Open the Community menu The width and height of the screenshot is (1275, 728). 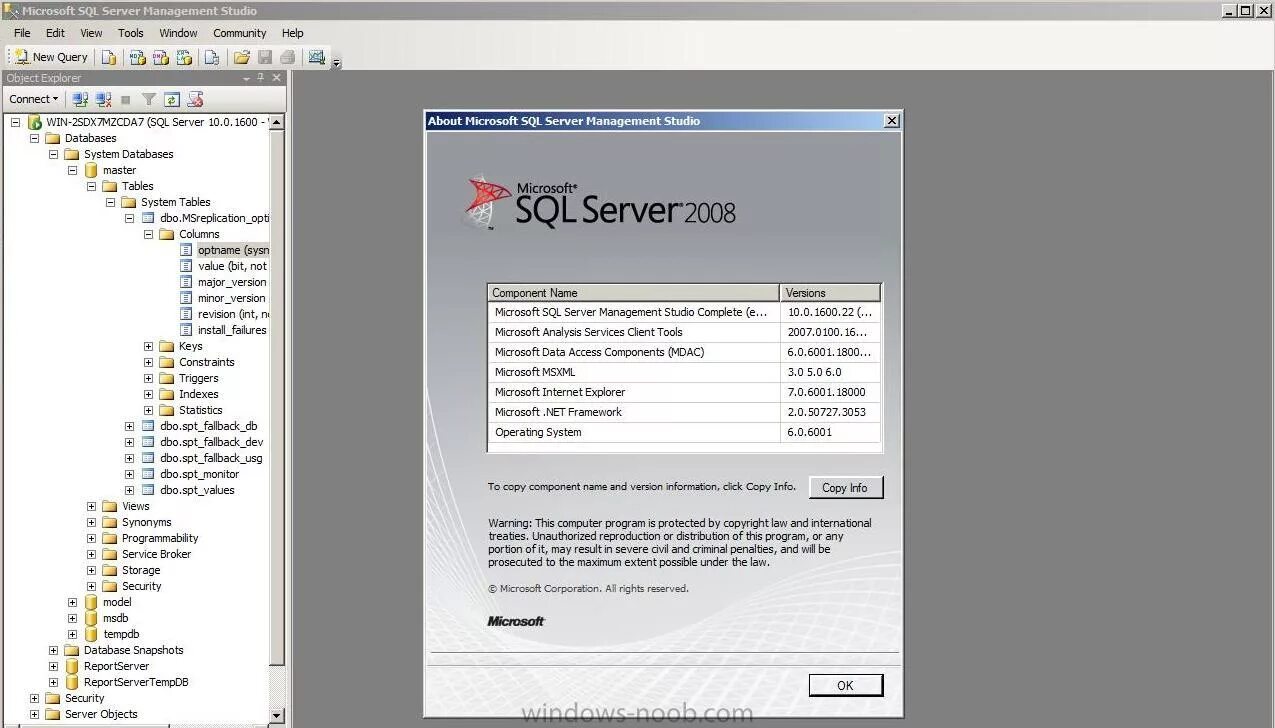240,33
